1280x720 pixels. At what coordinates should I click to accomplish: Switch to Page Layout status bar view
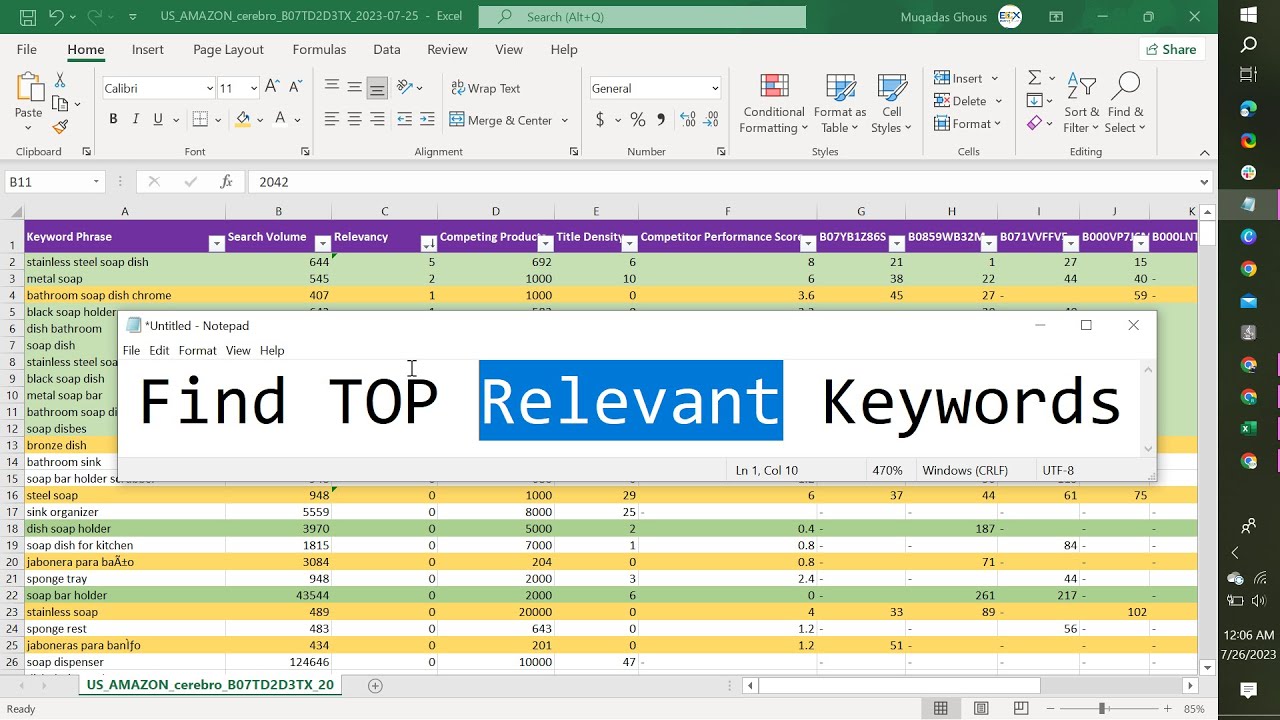click(981, 708)
